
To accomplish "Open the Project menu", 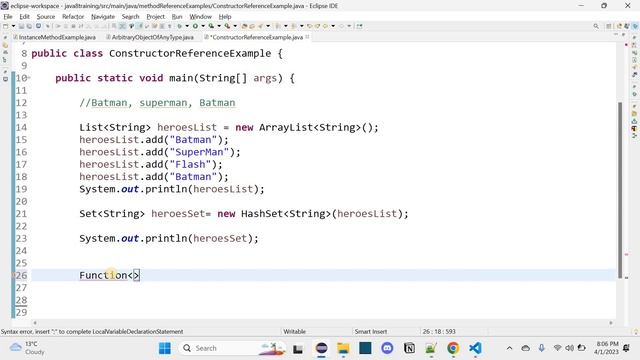I will pyautogui.click(x=156, y=17).
